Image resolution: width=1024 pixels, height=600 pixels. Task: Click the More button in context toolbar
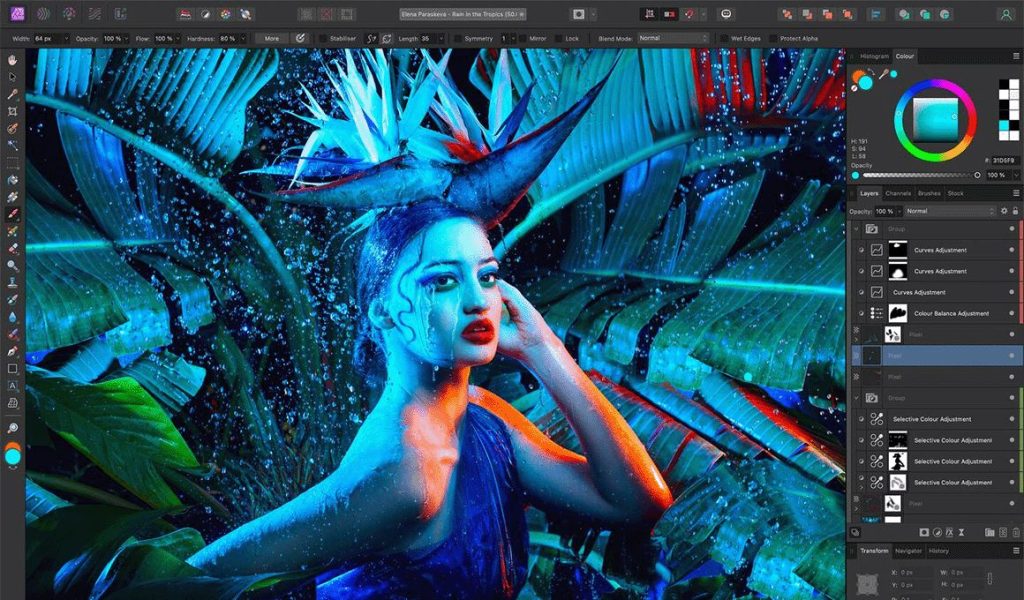pos(272,39)
